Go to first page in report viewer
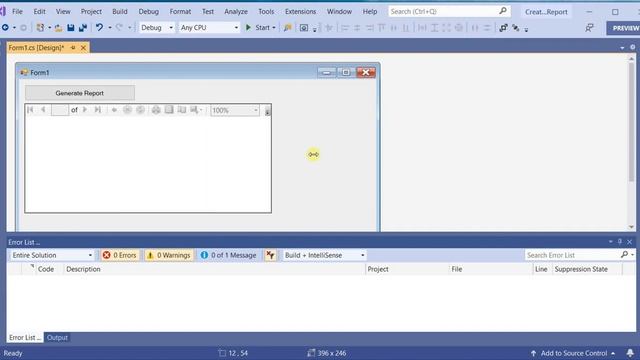 (30, 110)
